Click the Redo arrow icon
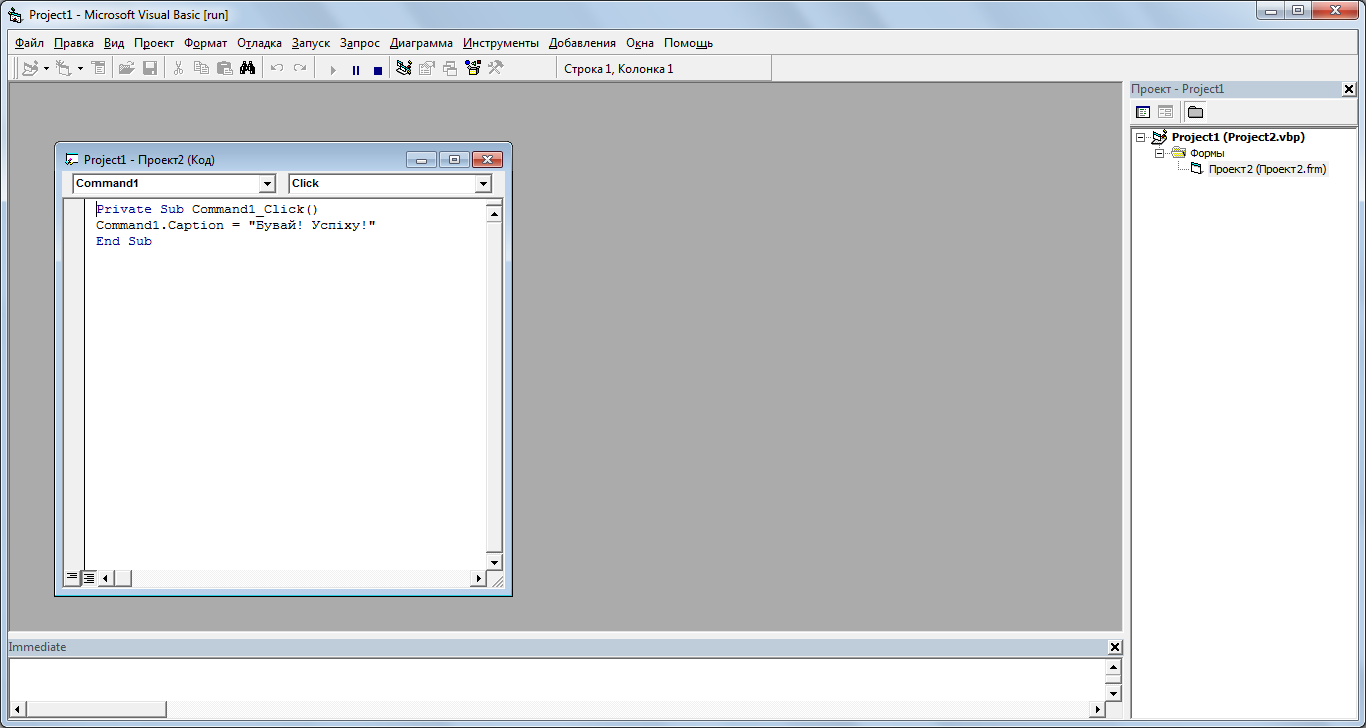The image size is (1366, 728). point(300,69)
